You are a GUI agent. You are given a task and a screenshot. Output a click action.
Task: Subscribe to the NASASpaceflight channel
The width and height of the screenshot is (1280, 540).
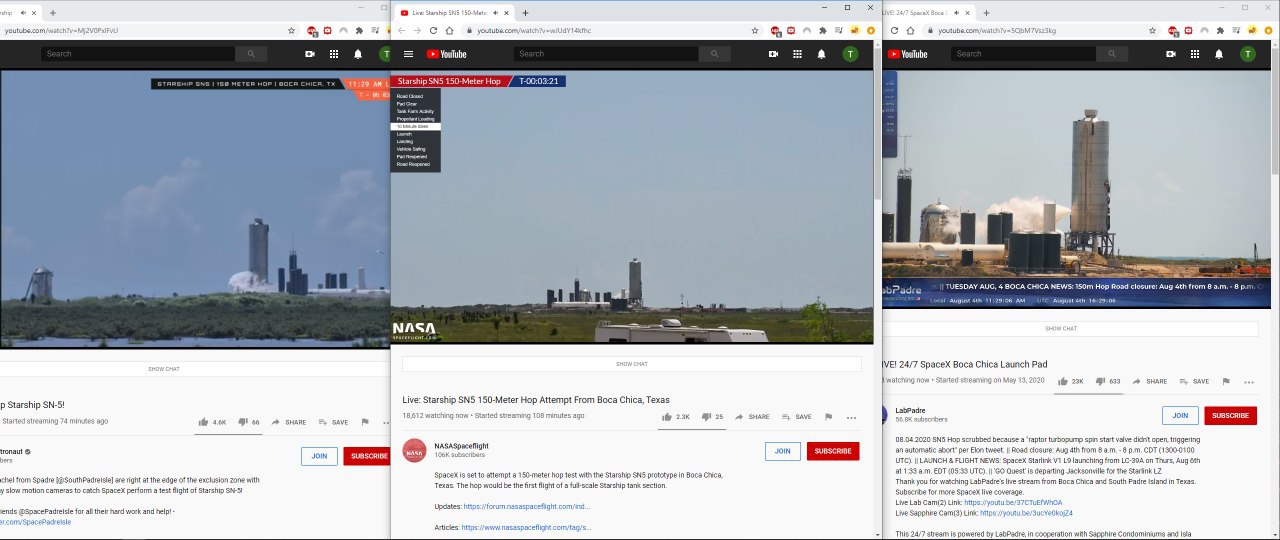click(x=833, y=451)
